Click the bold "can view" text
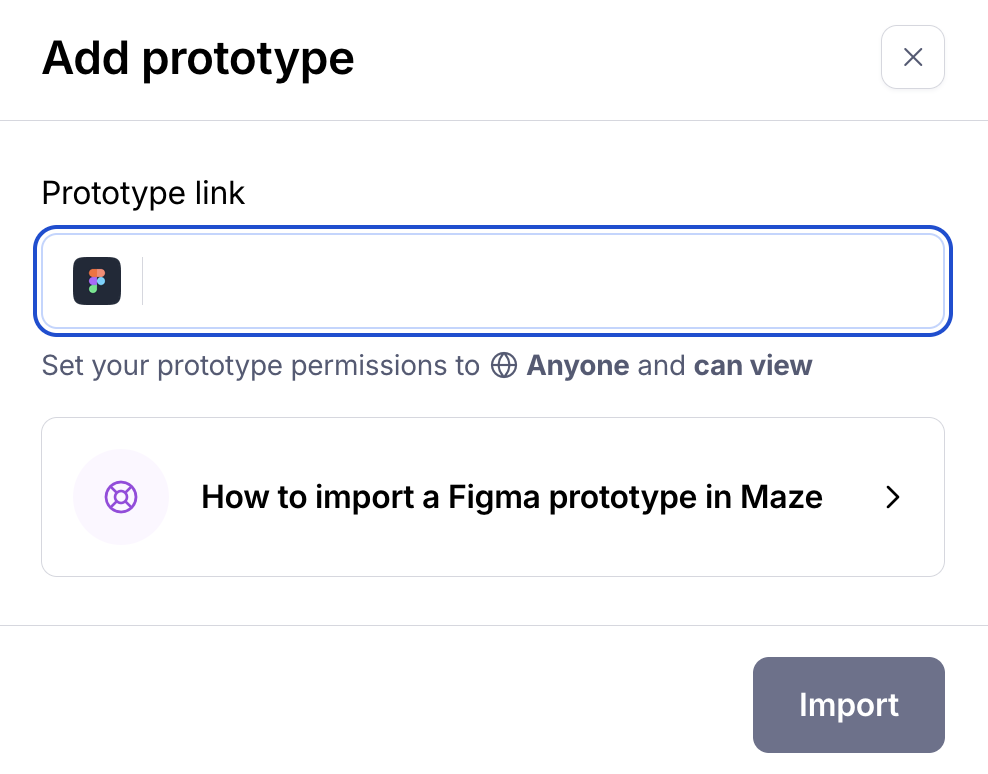Viewport: 988px width, 774px height. tap(753, 366)
